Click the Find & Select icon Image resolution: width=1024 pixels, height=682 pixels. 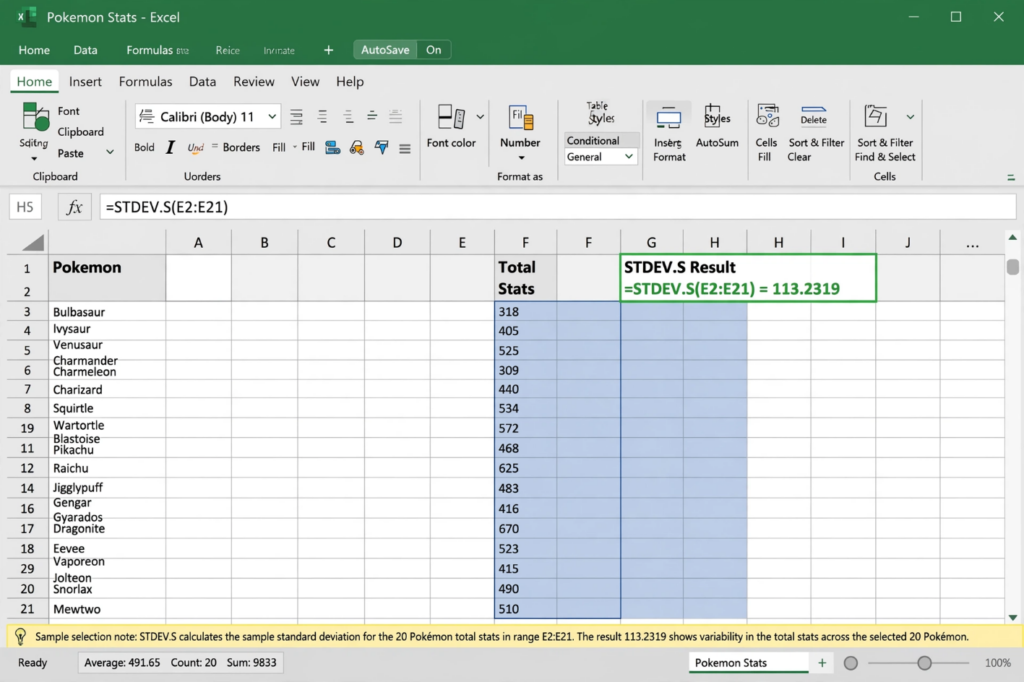click(x=875, y=116)
